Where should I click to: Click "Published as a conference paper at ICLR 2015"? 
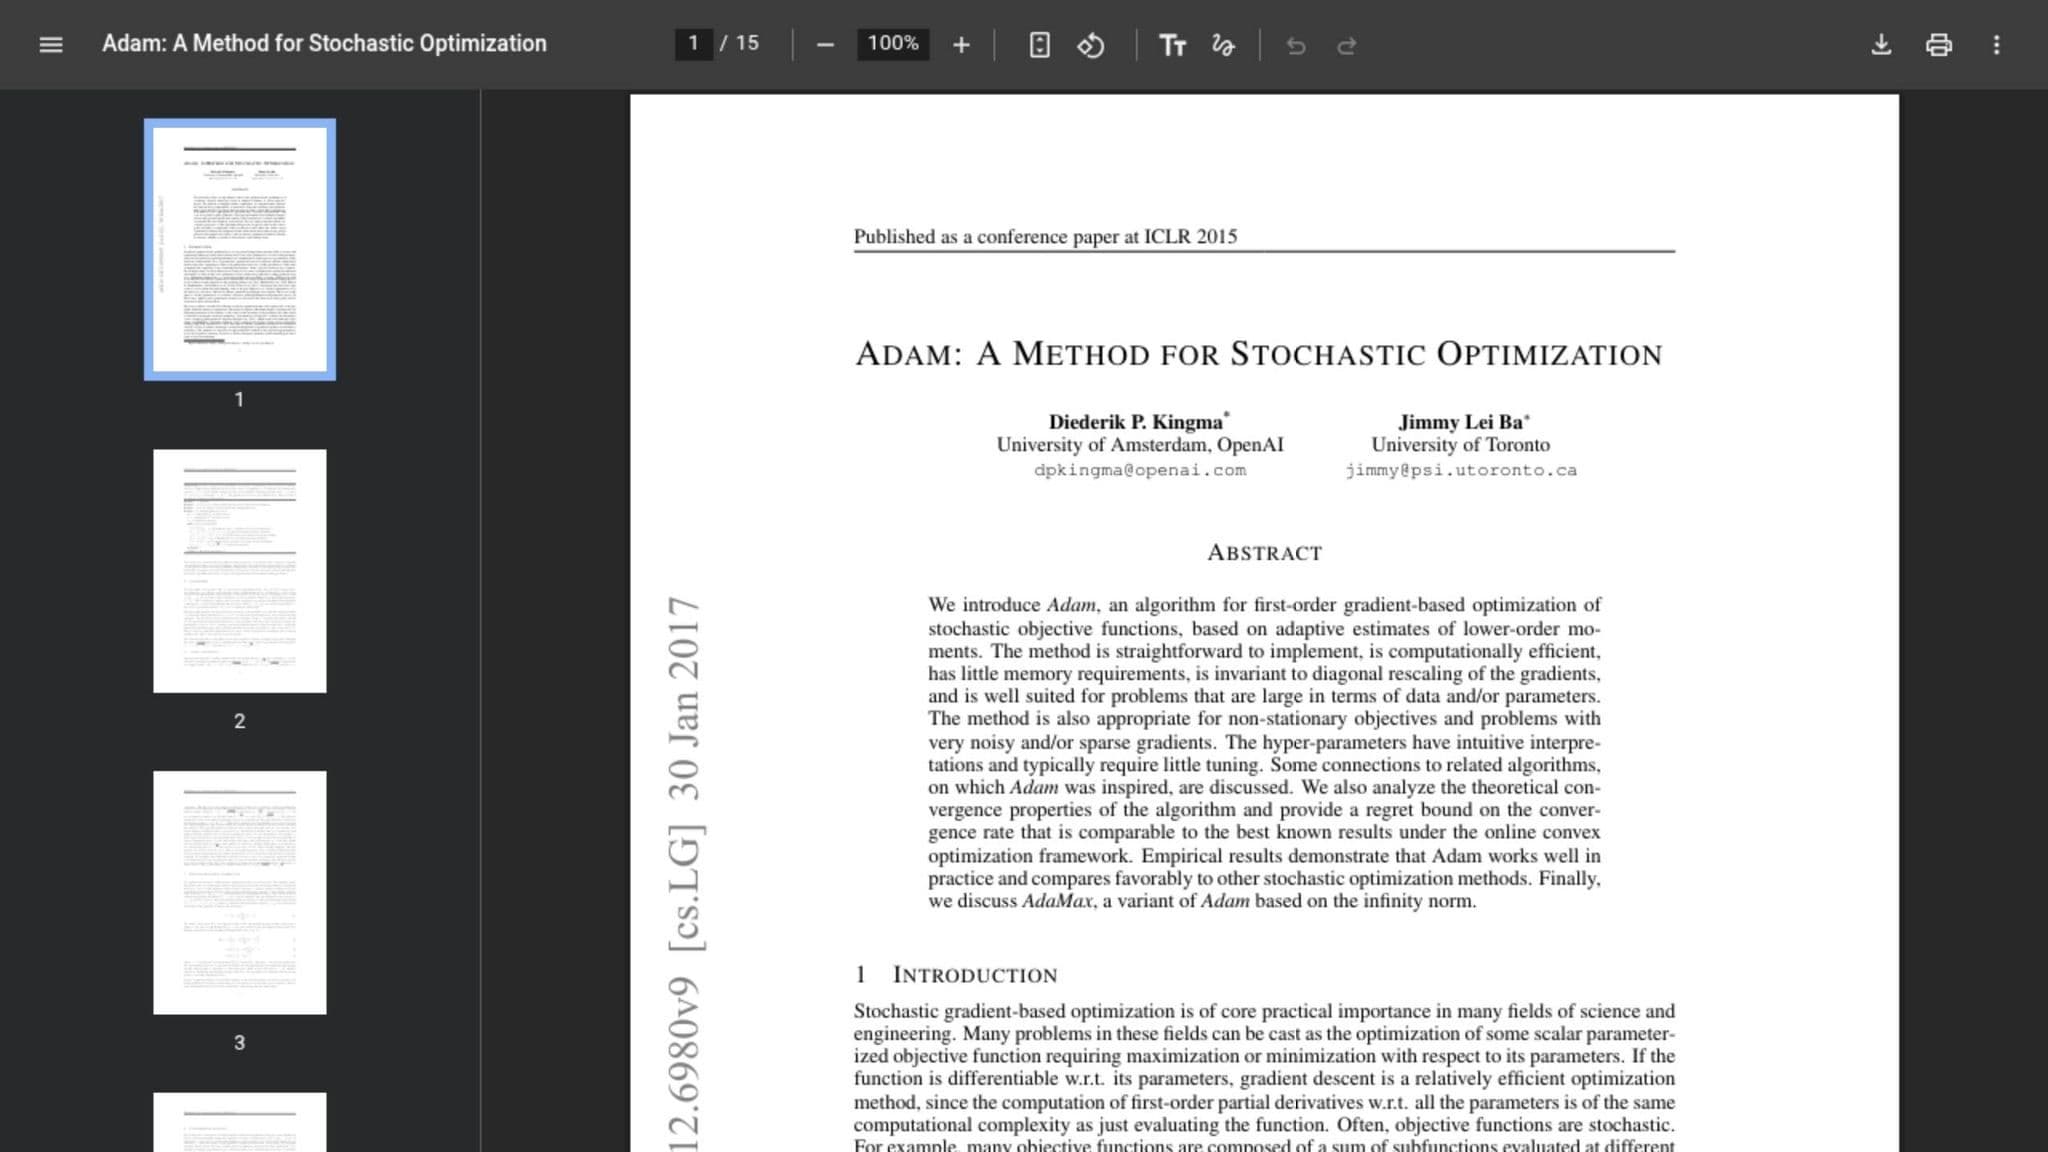[1045, 237]
